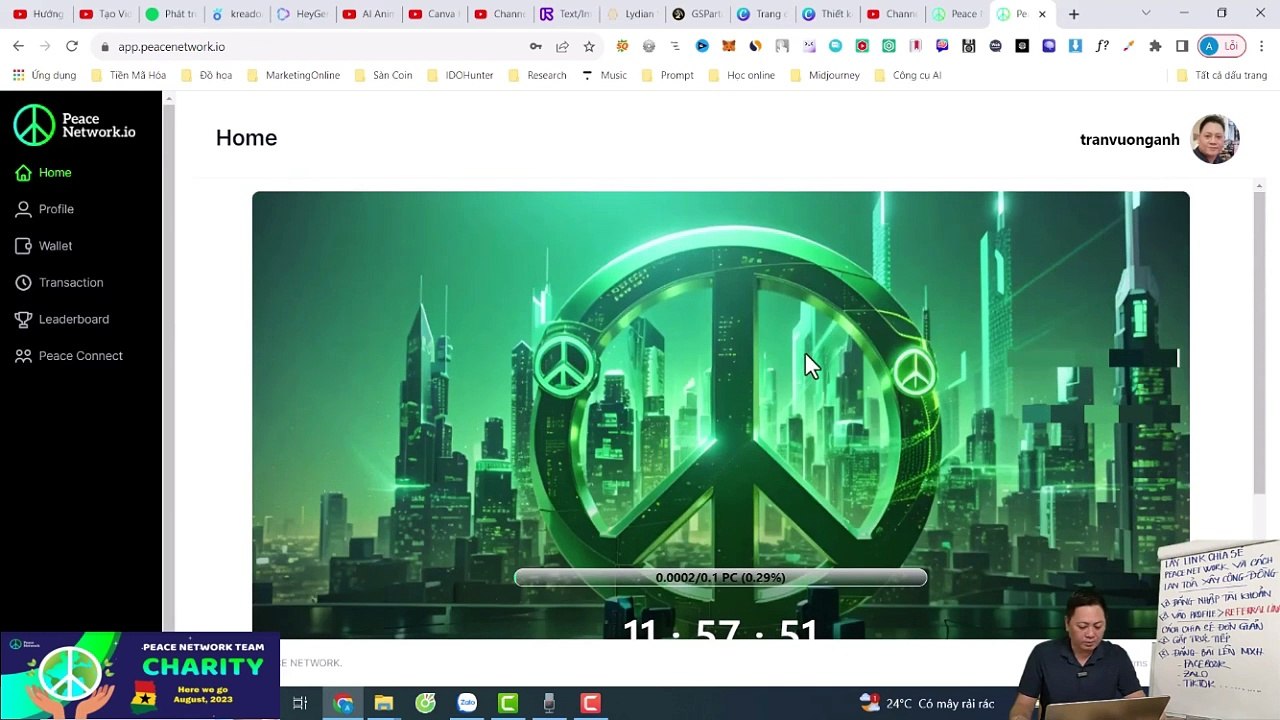The image size is (1280, 720).
Task: Open File Explorer from the taskbar
Action: tap(384, 703)
